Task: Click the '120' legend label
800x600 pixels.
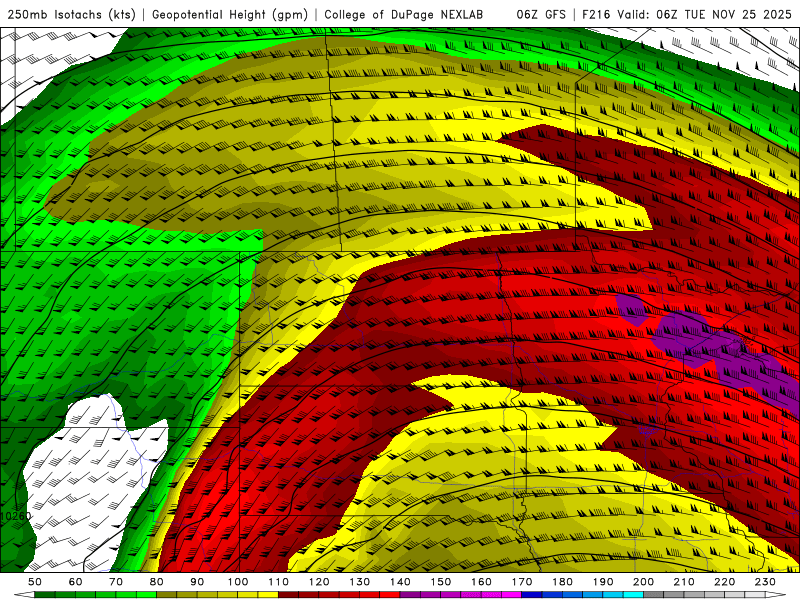Action: coord(319,582)
